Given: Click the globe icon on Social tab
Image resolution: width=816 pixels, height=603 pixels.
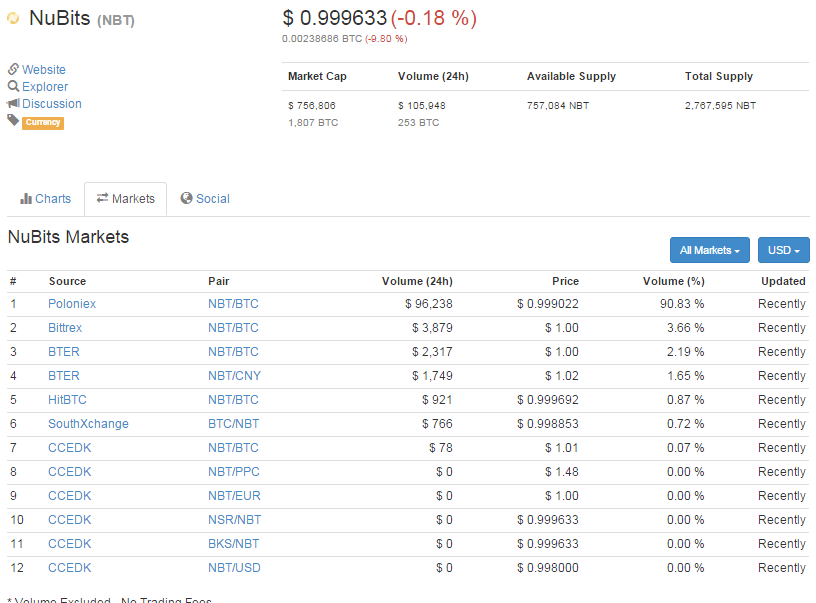Looking at the screenshot, I should tap(186, 198).
